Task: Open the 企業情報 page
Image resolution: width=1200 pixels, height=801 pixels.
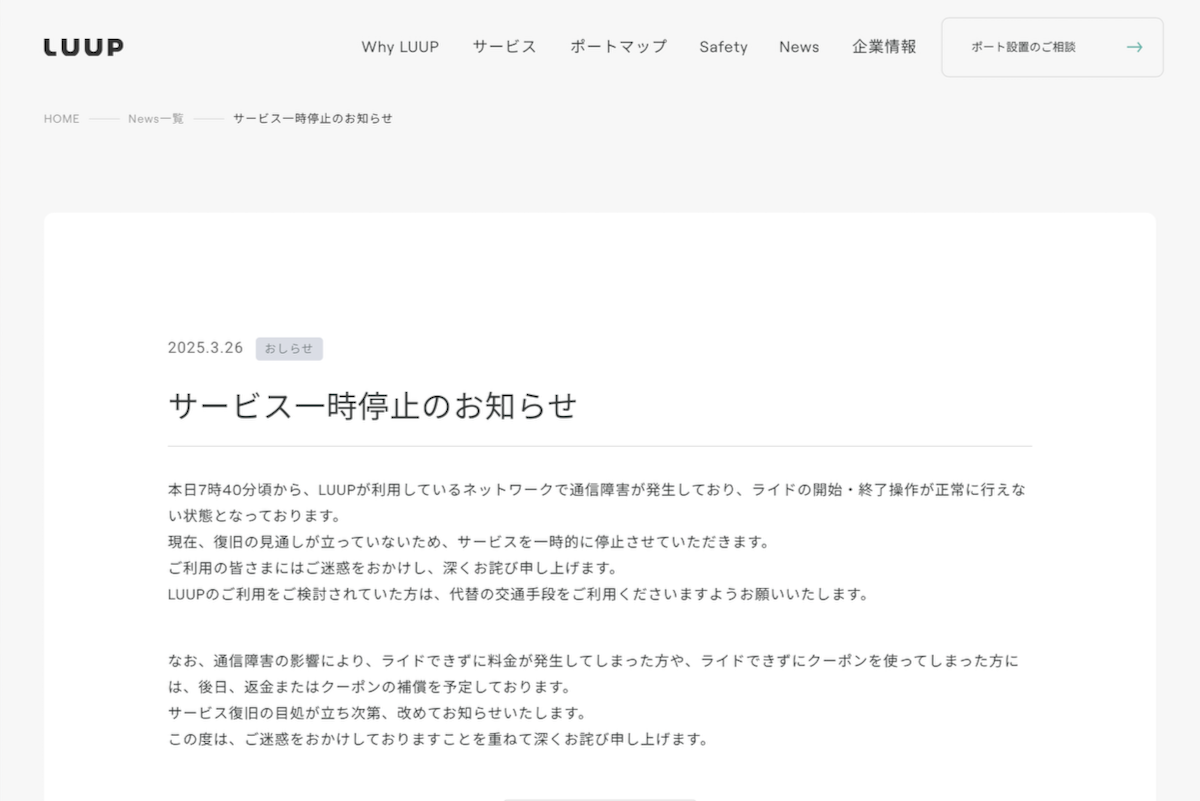Action: pos(884,46)
